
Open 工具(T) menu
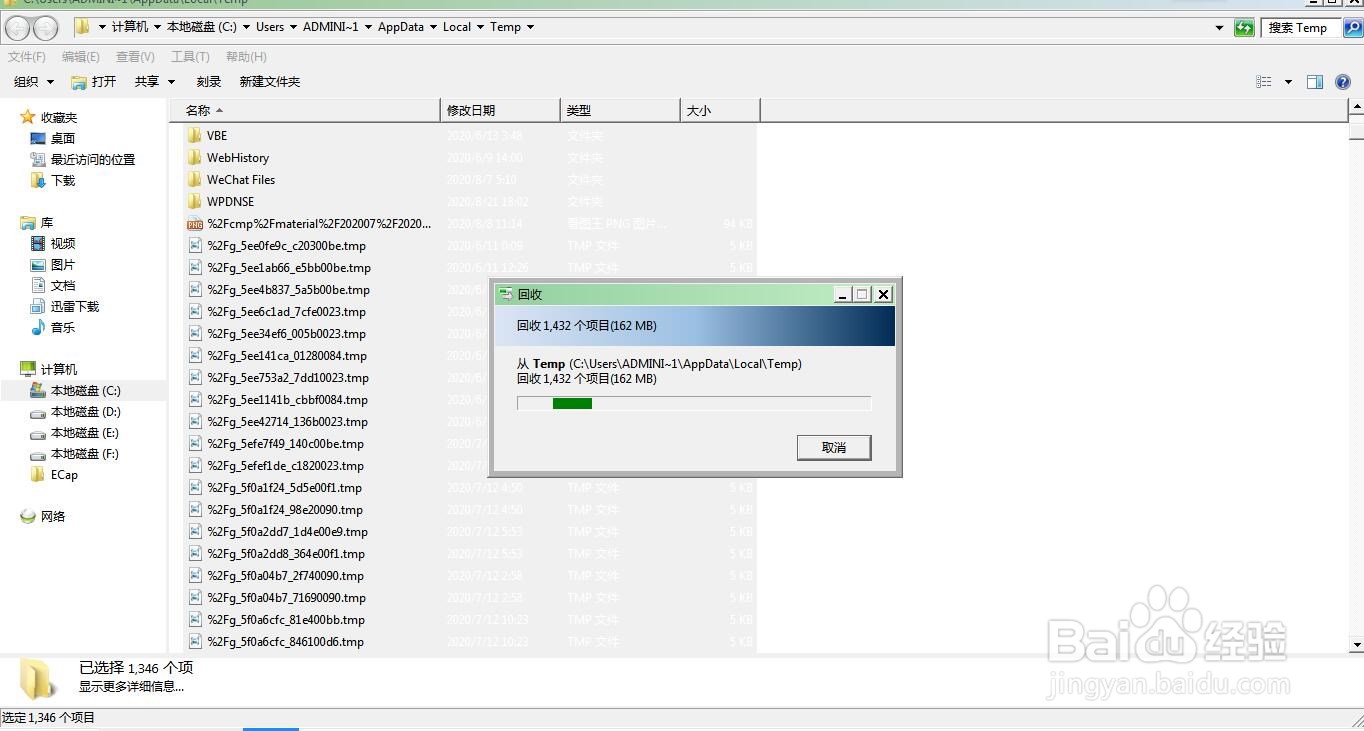190,57
